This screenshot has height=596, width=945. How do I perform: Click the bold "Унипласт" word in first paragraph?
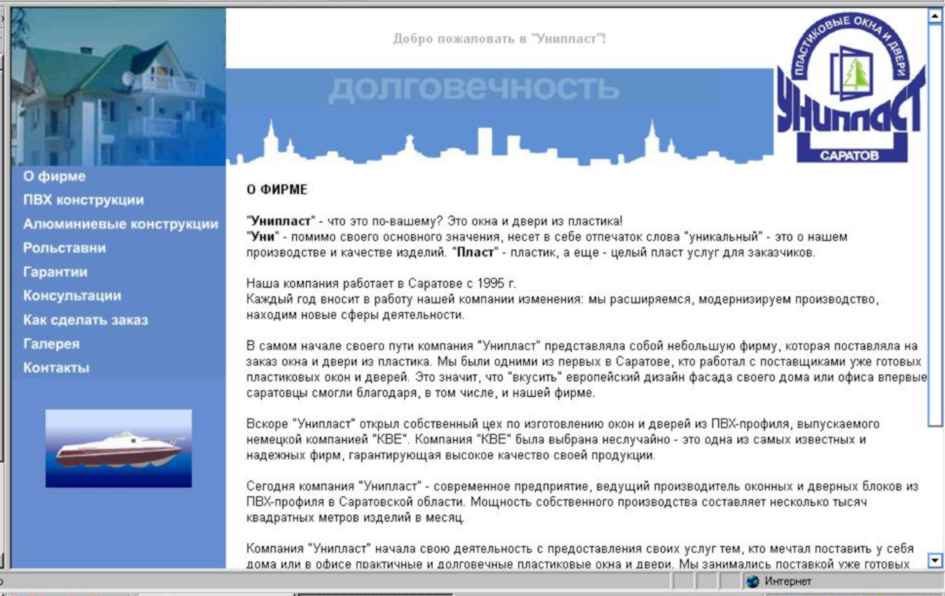click(x=282, y=221)
